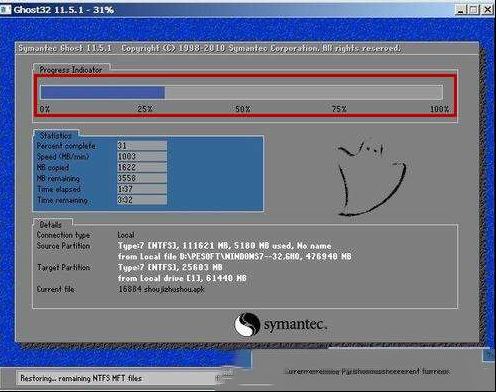
Task: Click the 'Restoring... remaining NTFS MFT files' status
Action: tap(81, 378)
